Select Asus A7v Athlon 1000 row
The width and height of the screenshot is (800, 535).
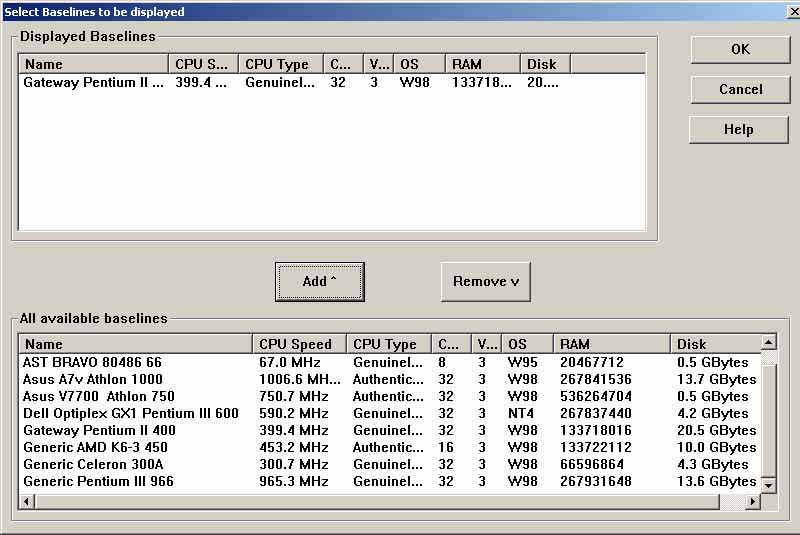[93, 379]
